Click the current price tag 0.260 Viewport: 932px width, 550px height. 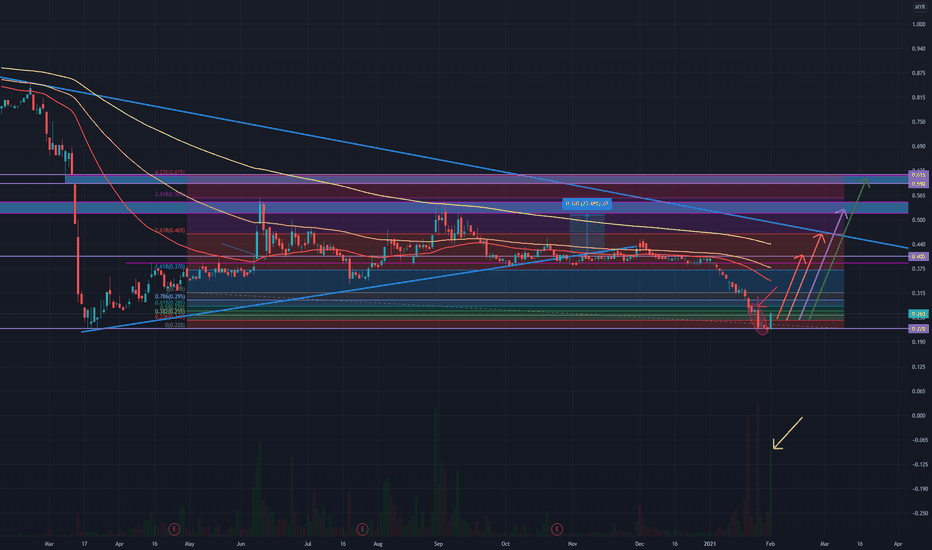tap(918, 314)
